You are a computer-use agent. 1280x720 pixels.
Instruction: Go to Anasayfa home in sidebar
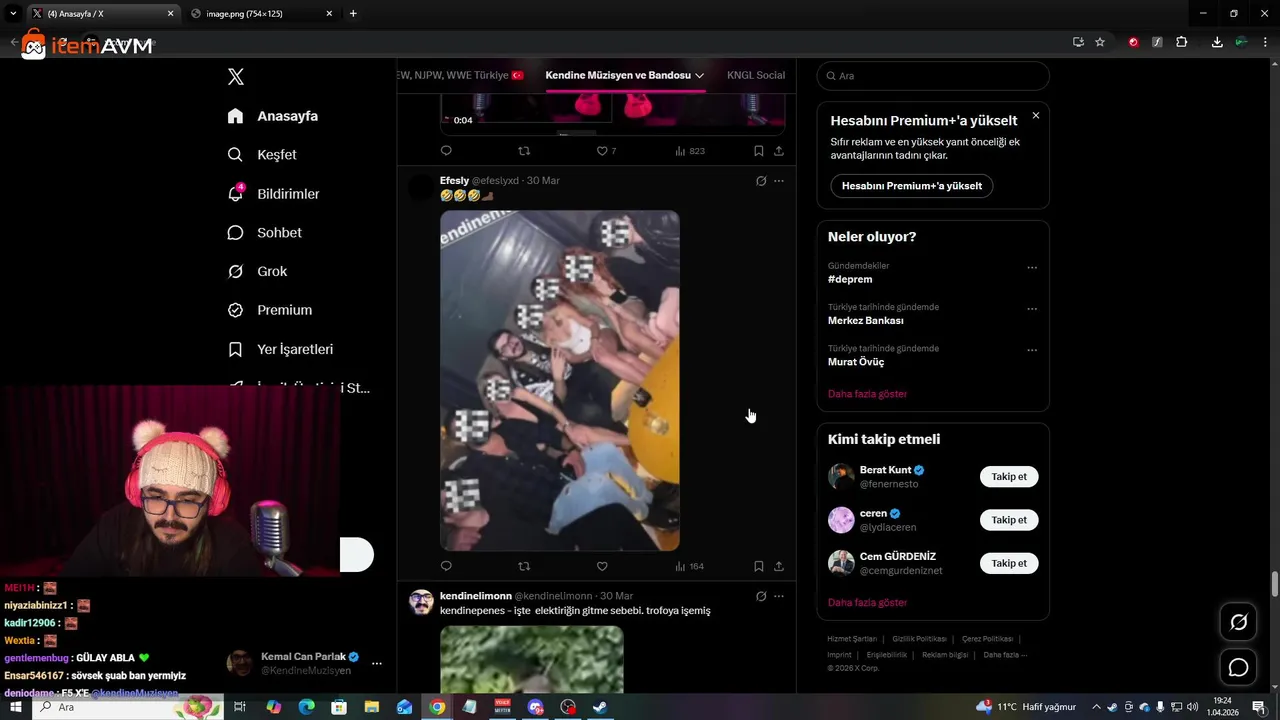pos(272,116)
